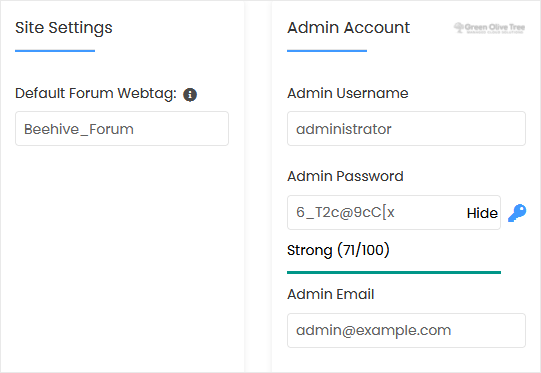Click the password strength green bar
Image resolution: width=541 pixels, height=373 pixels.
click(x=394, y=272)
